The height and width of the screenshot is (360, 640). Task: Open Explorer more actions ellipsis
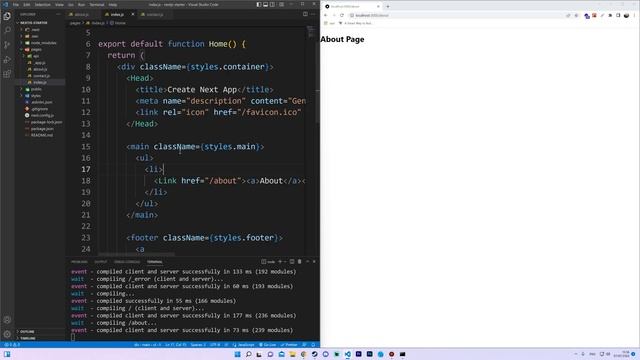pos(58,14)
